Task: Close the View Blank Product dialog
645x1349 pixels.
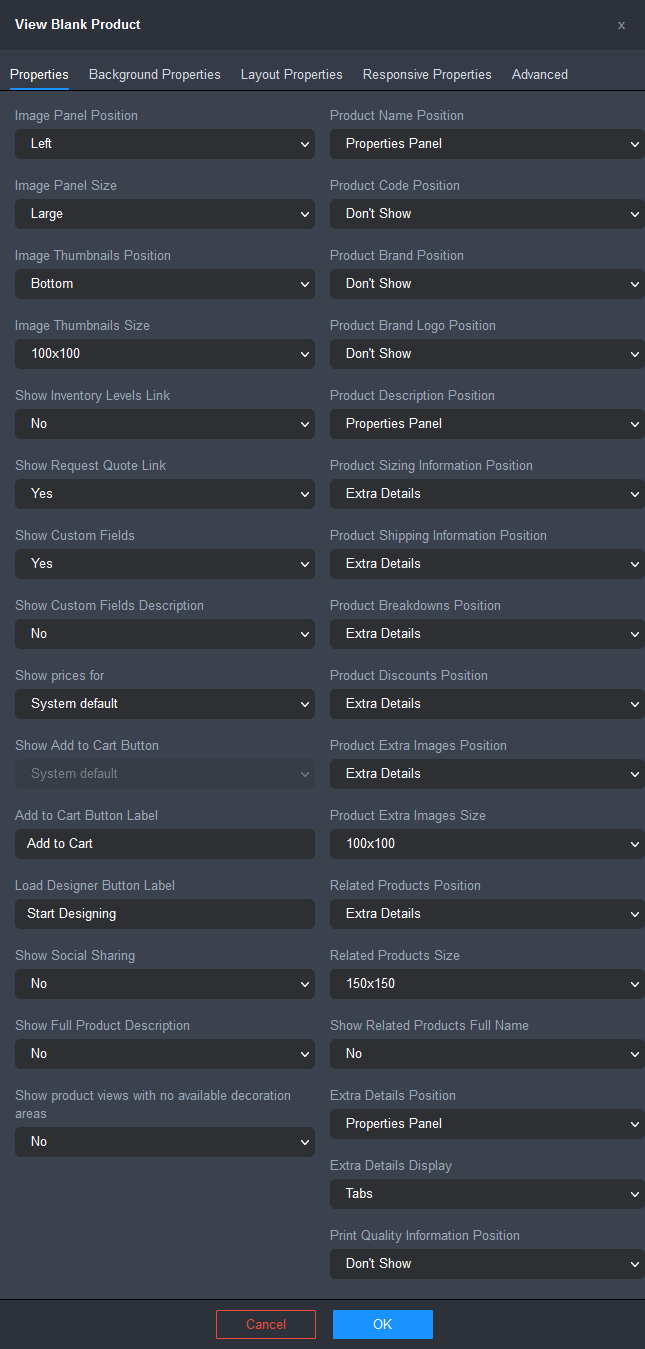Action: 621,25
